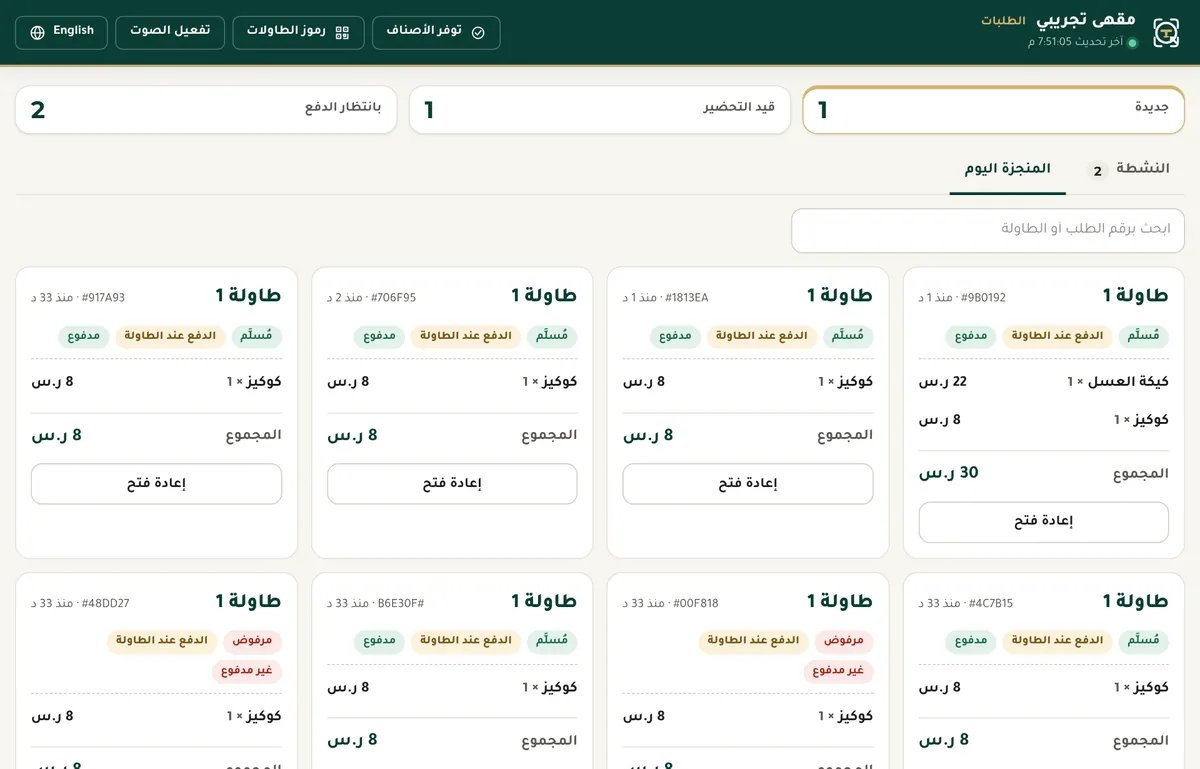Open the الطلبات link in header

[x=1003, y=21]
